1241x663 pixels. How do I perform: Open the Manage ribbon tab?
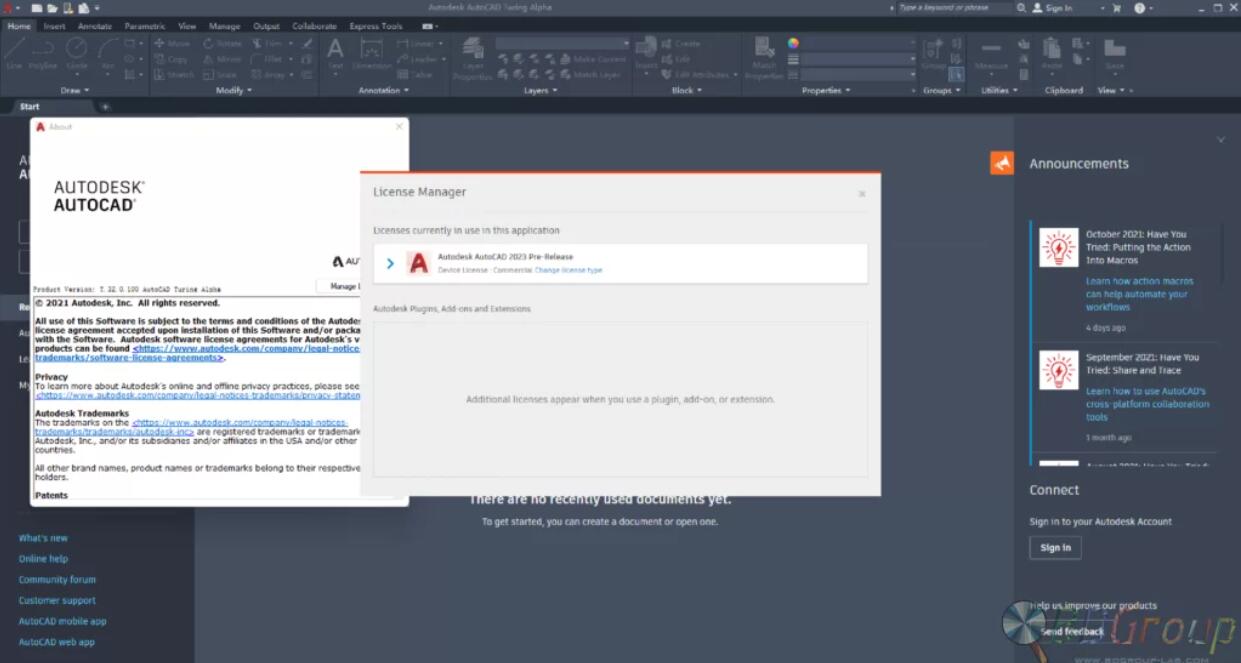[224, 26]
